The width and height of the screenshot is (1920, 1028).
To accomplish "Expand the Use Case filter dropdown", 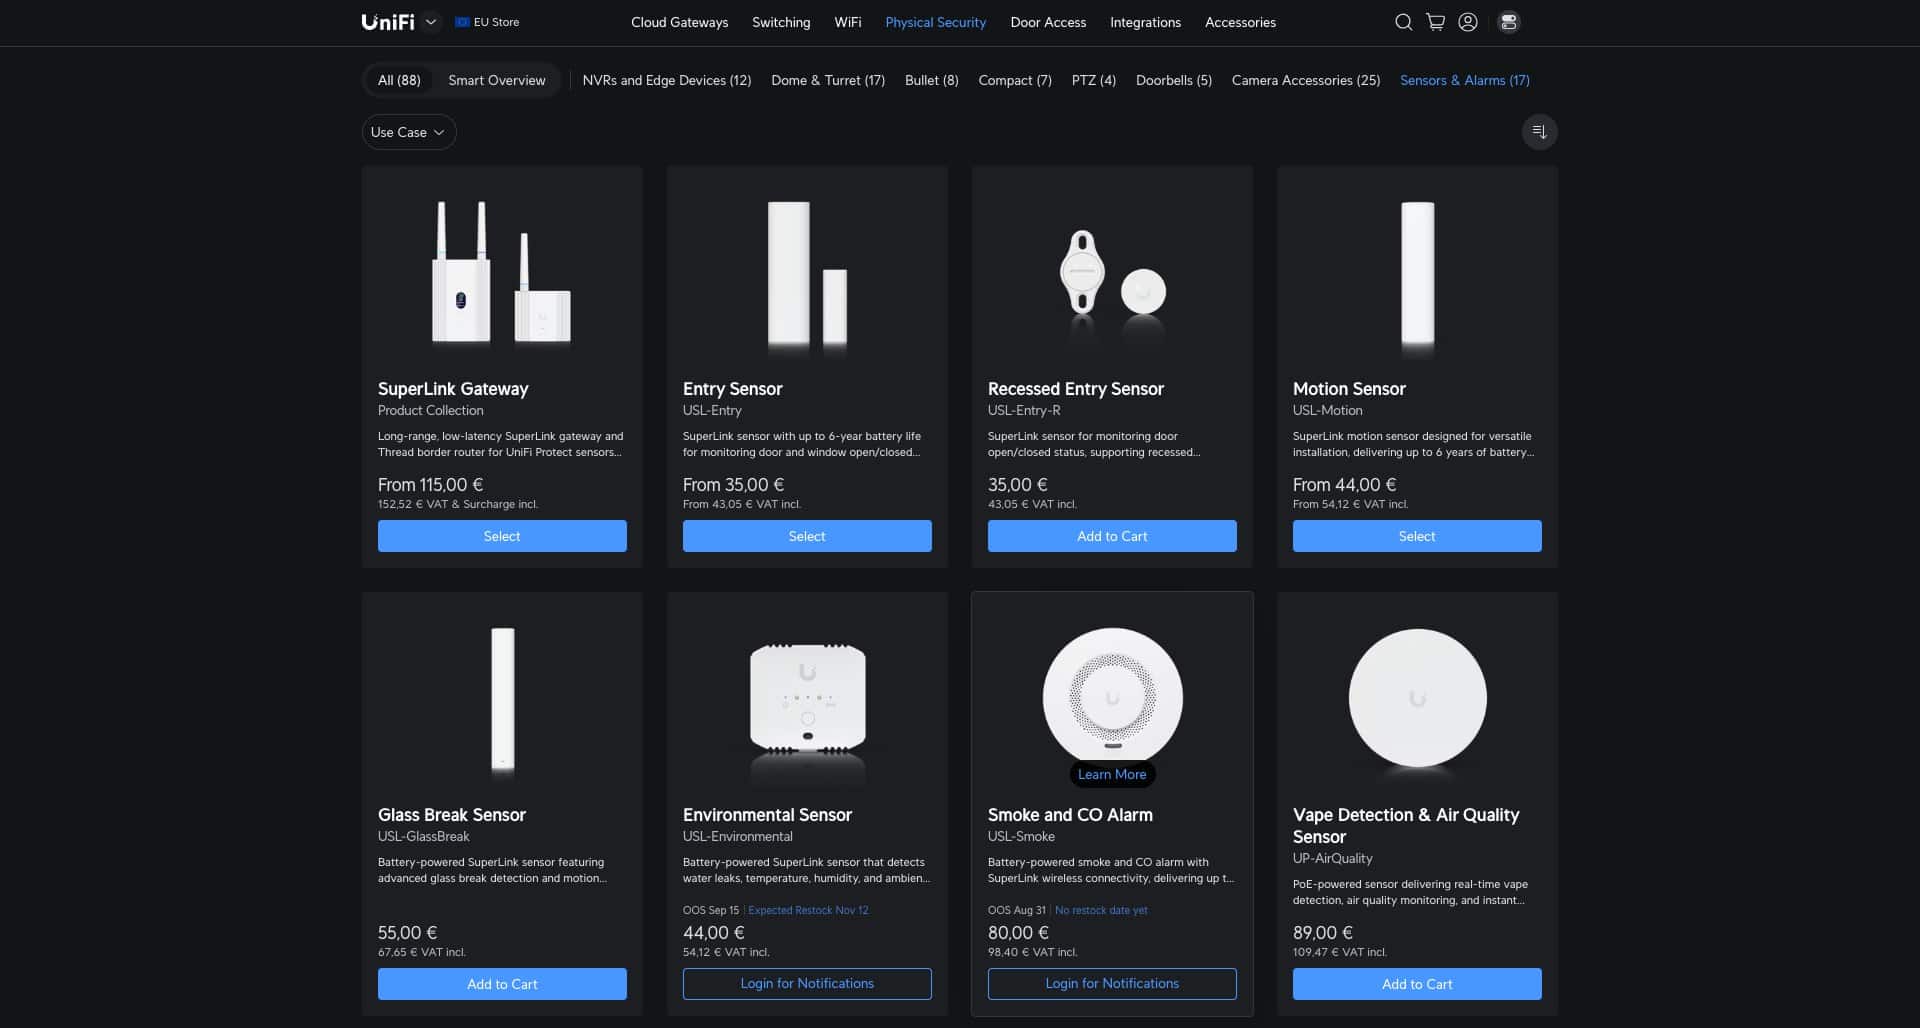I will [409, 132].
